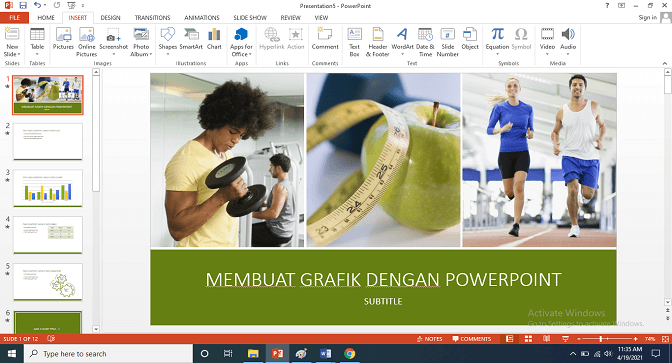Click the 74% zoom level

(x=650, y=339)
